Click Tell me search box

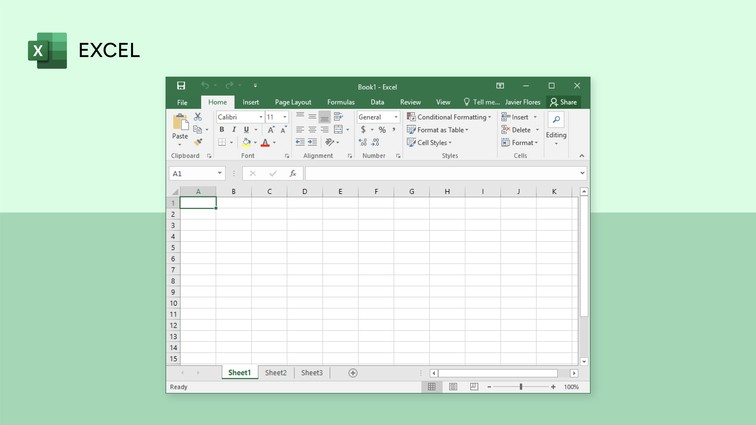point(481,102)
